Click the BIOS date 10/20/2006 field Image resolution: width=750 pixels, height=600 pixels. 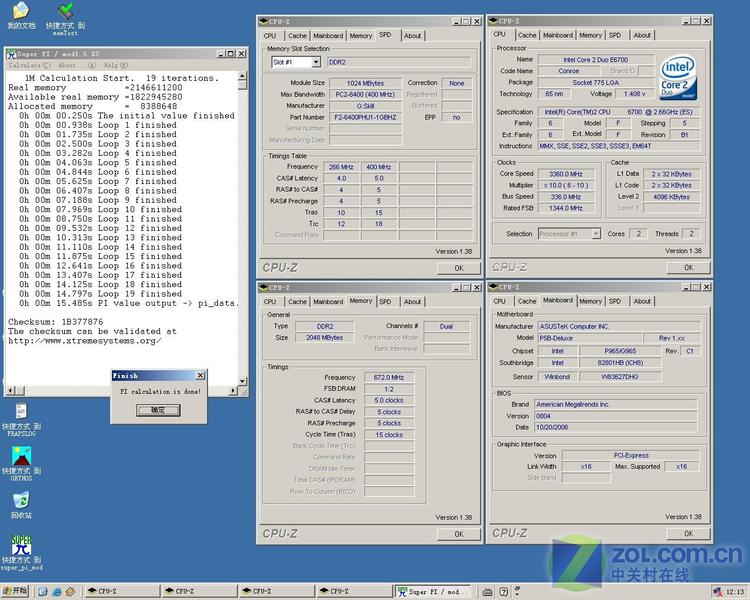point(616,427)
